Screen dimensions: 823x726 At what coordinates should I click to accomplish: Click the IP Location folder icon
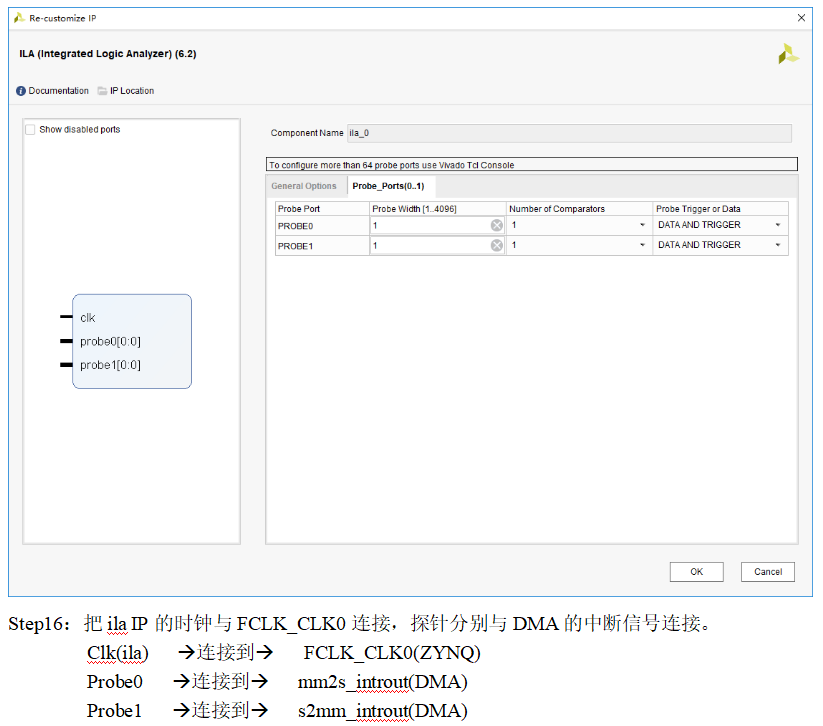point(102,91)
